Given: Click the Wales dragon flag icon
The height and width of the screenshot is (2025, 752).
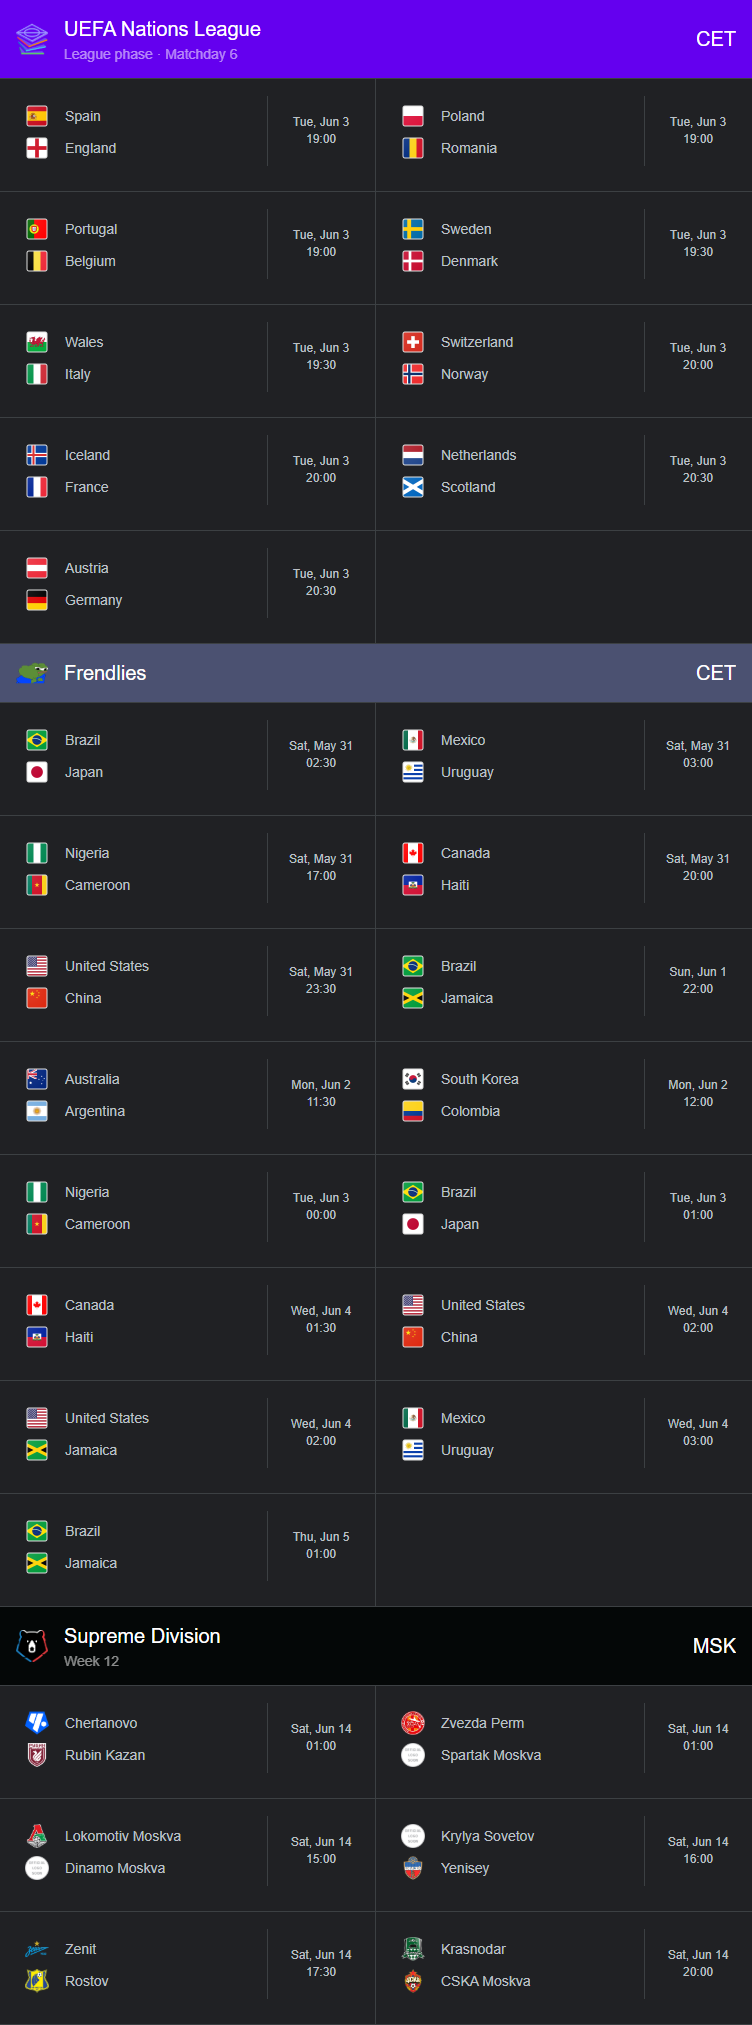Looking at the screenshot, I should point(37,342).
